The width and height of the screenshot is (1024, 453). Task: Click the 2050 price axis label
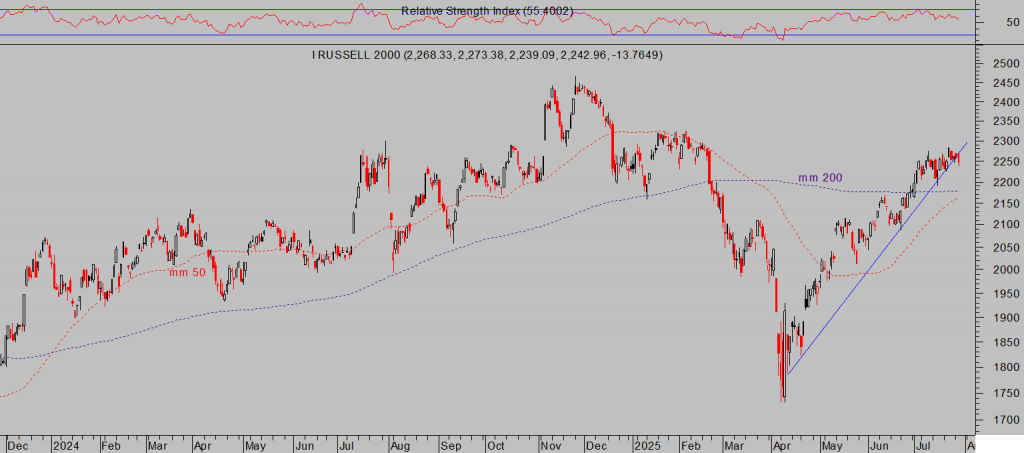pyautogui.click(x=1006, y=247)
